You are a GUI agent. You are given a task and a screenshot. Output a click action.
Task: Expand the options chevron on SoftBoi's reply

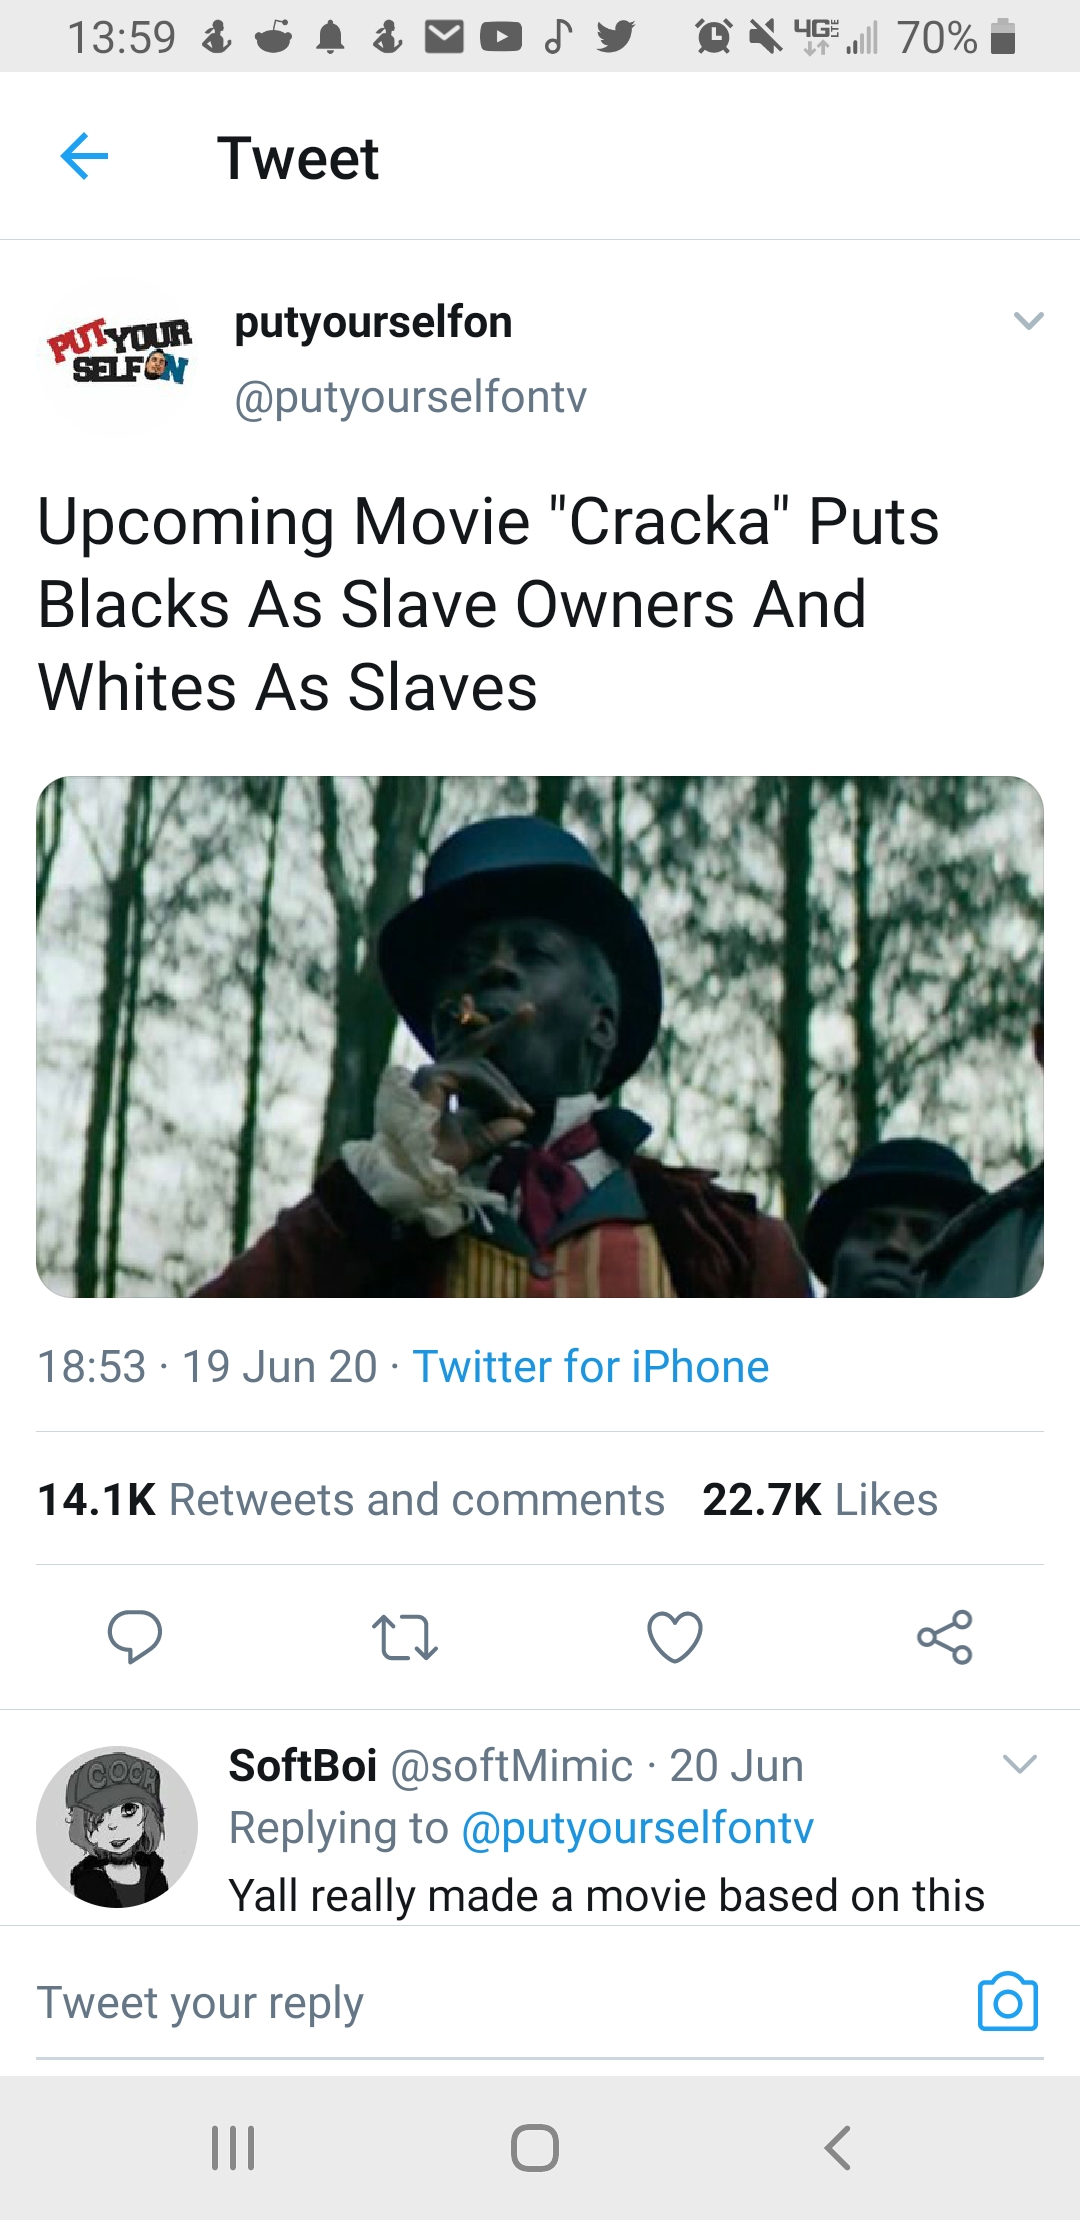(1019, 1763)
